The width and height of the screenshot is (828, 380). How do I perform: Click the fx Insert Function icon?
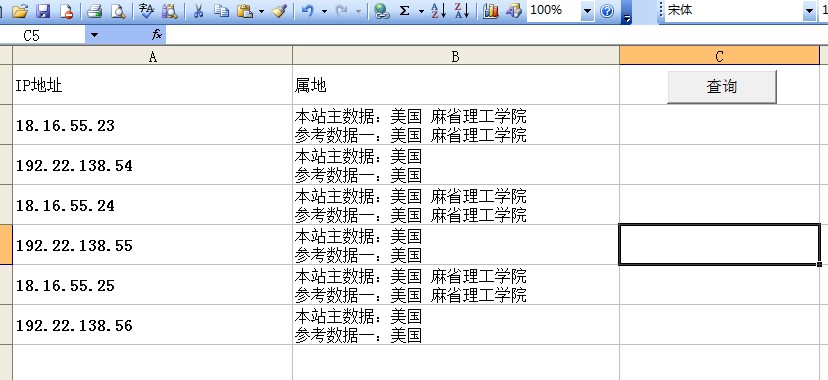click(156, 35)
